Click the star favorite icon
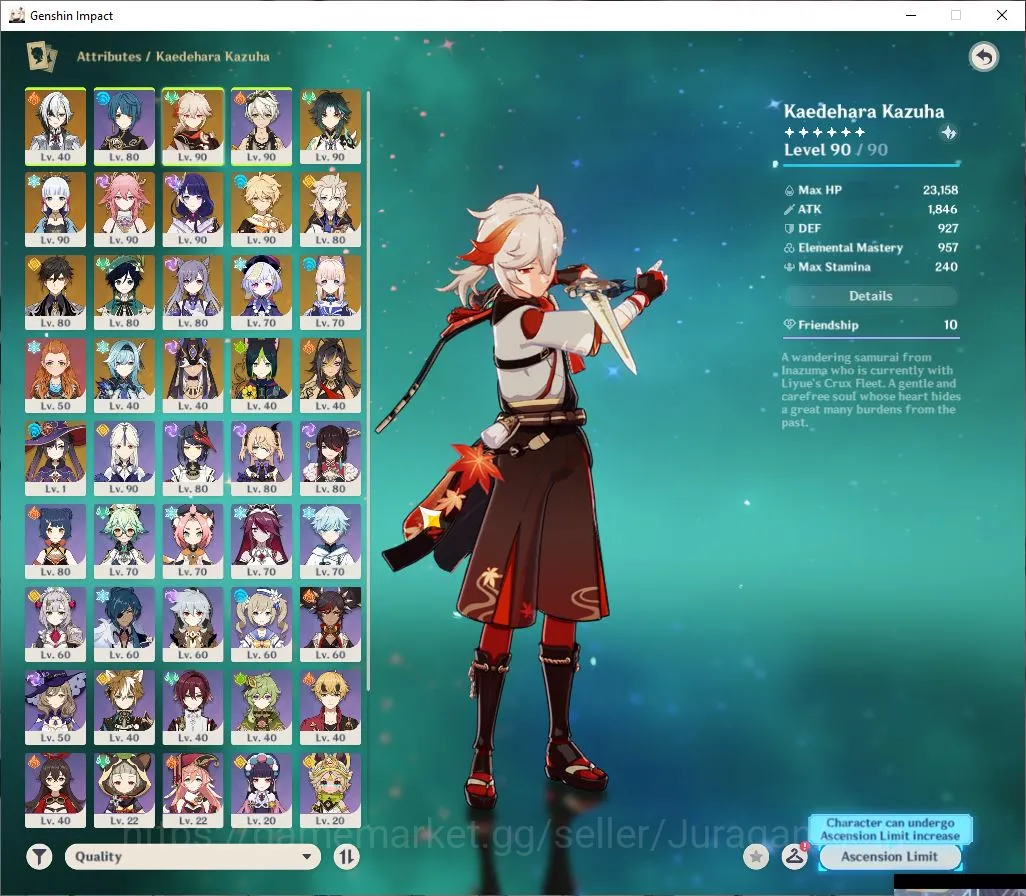This screenshot has height=896, width=1026. pos(756,856)
